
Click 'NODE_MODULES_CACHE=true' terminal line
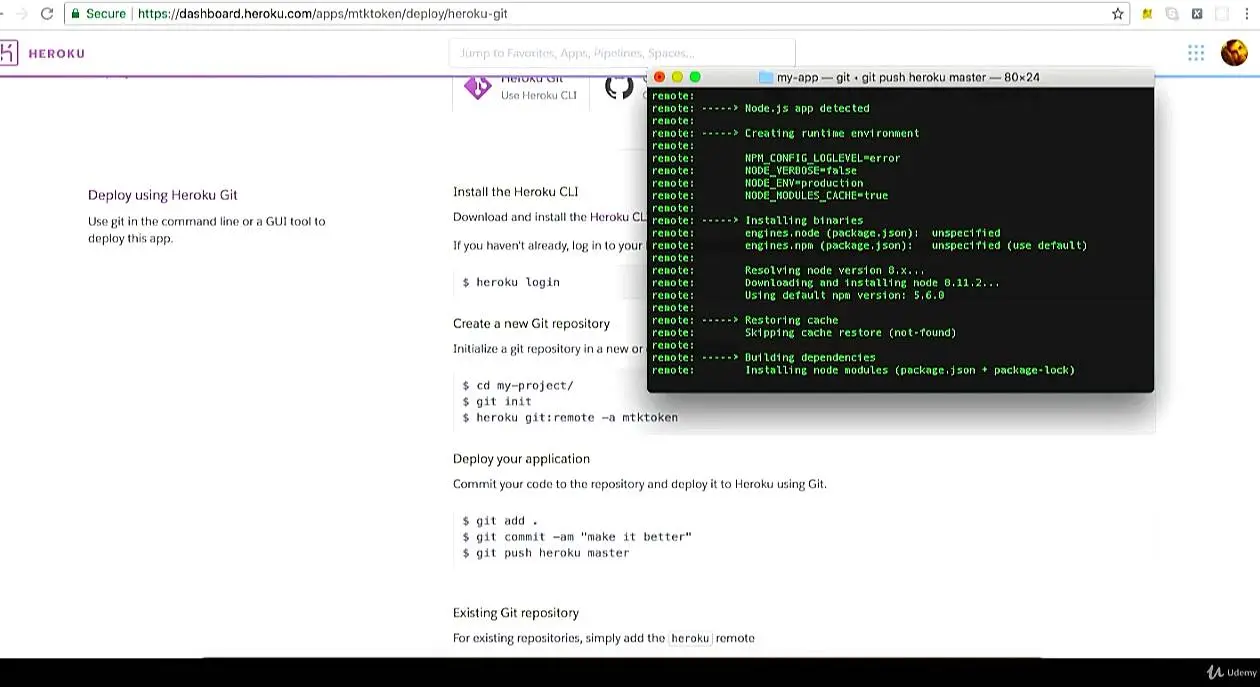point(816,196)
